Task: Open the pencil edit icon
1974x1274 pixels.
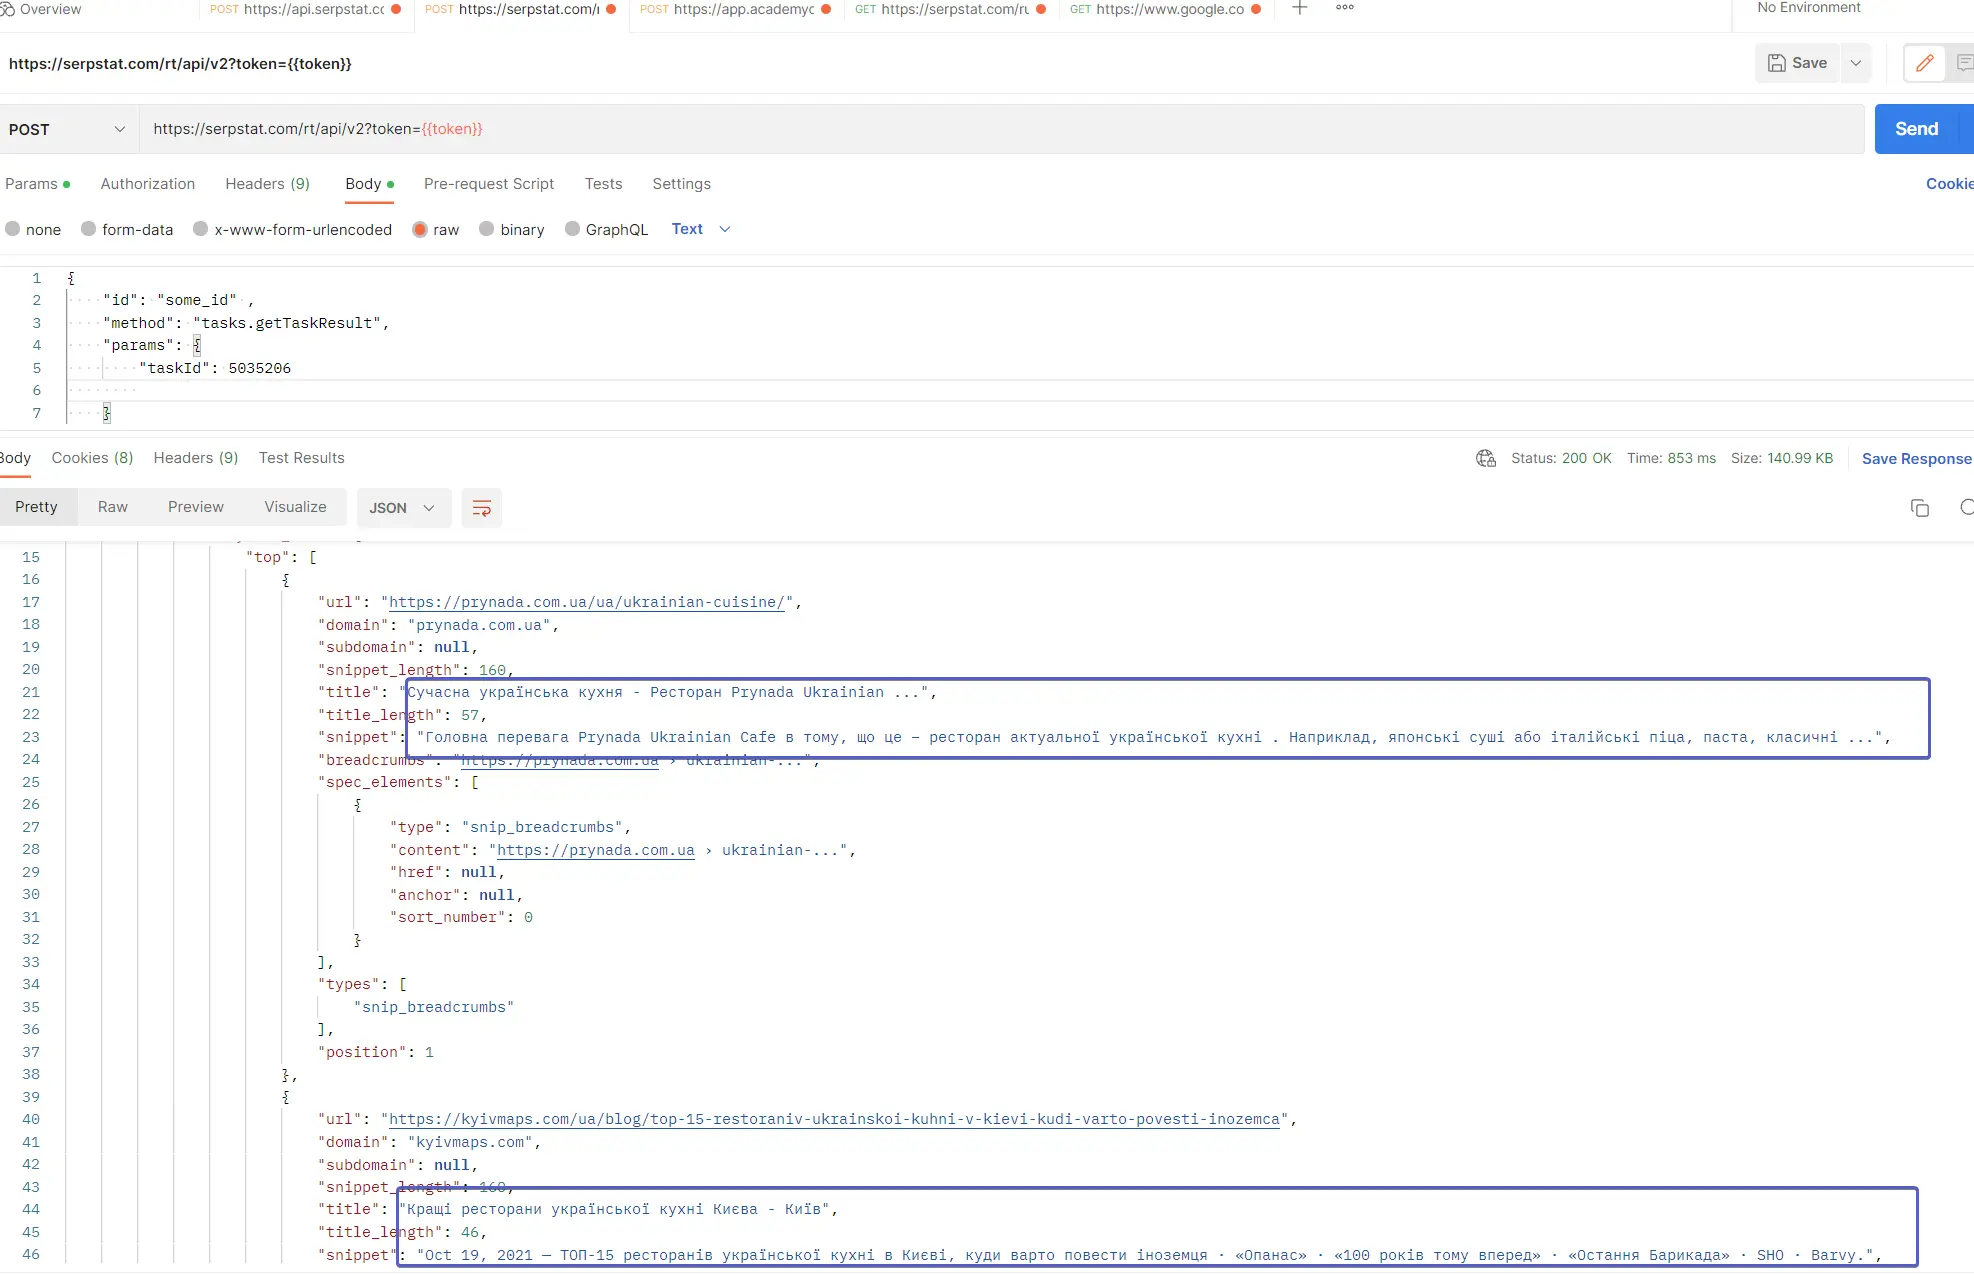Action: coord(1924,63)
